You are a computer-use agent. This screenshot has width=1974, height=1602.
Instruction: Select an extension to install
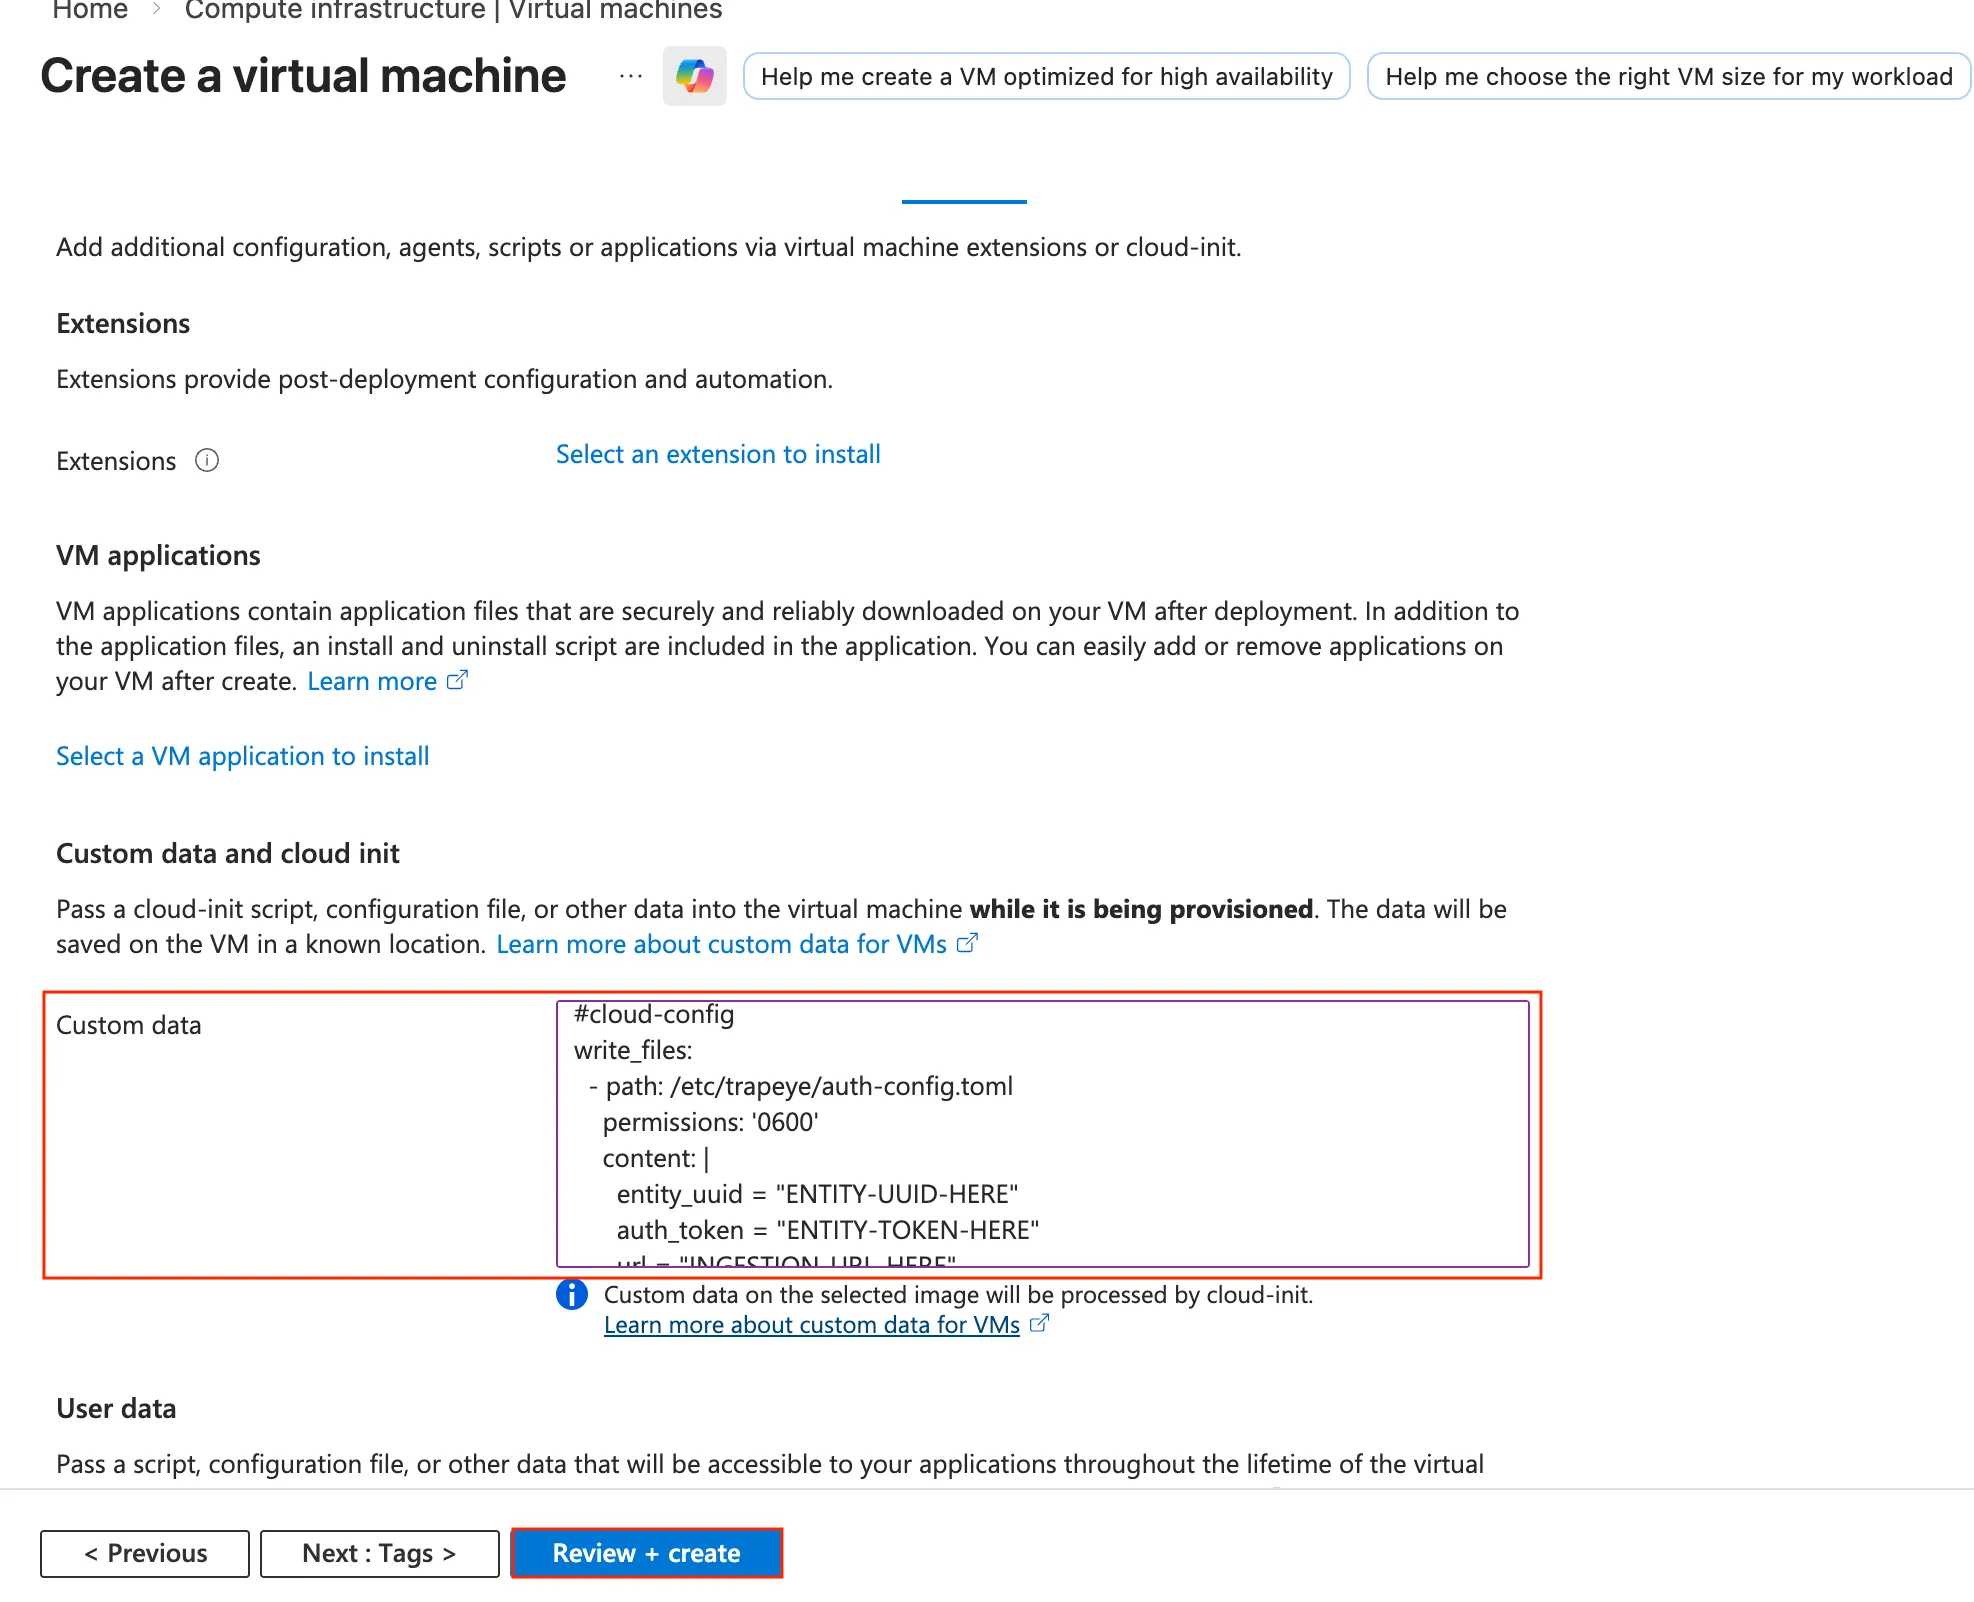(x=718, y=454)
